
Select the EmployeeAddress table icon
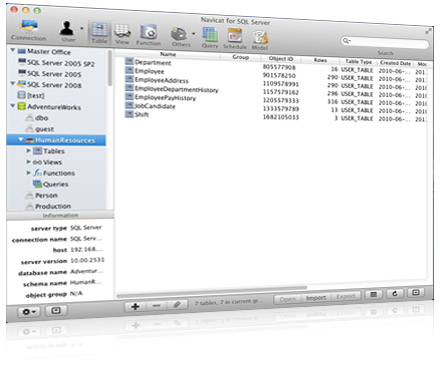click(129, 79)
